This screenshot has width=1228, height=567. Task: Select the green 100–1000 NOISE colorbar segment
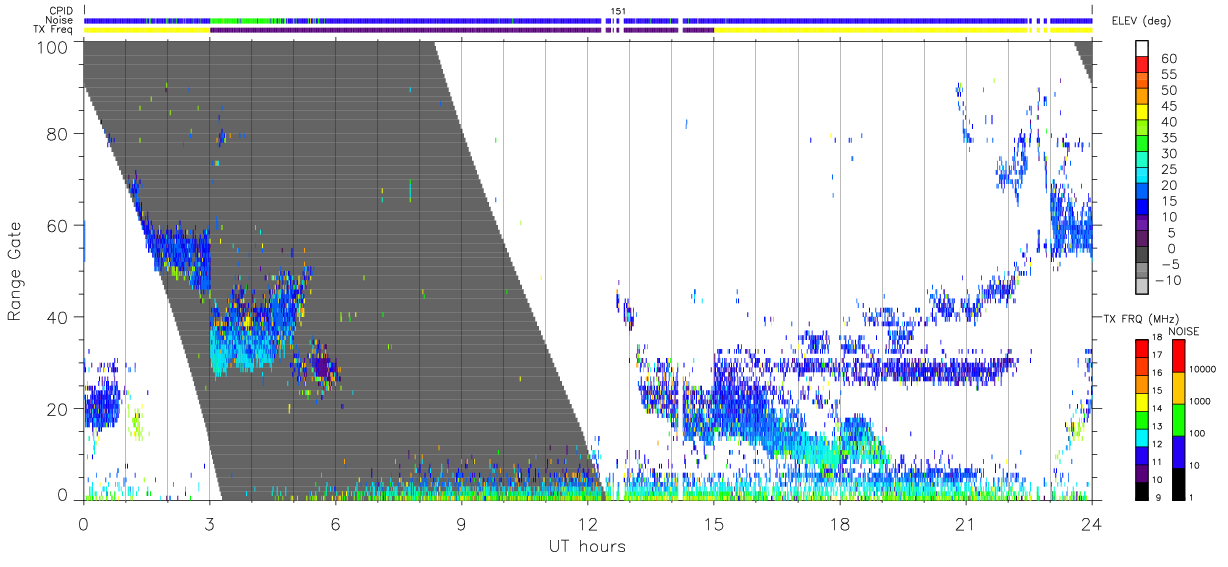[x=1178, y=419]
